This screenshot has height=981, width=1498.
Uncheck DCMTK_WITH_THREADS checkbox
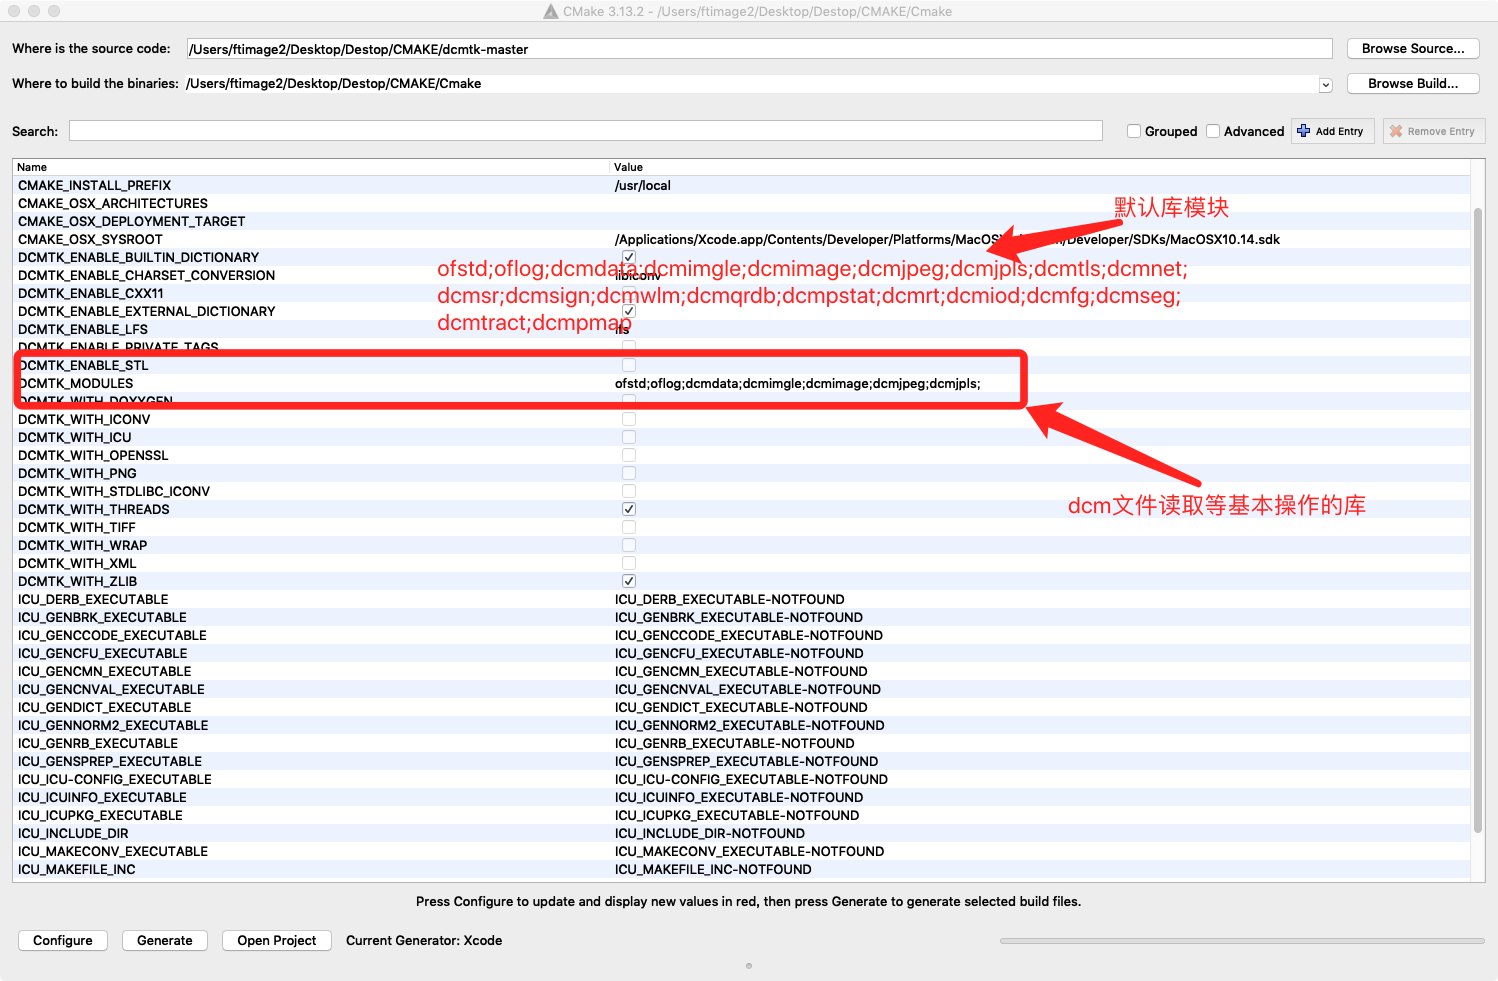click(629, 509)
